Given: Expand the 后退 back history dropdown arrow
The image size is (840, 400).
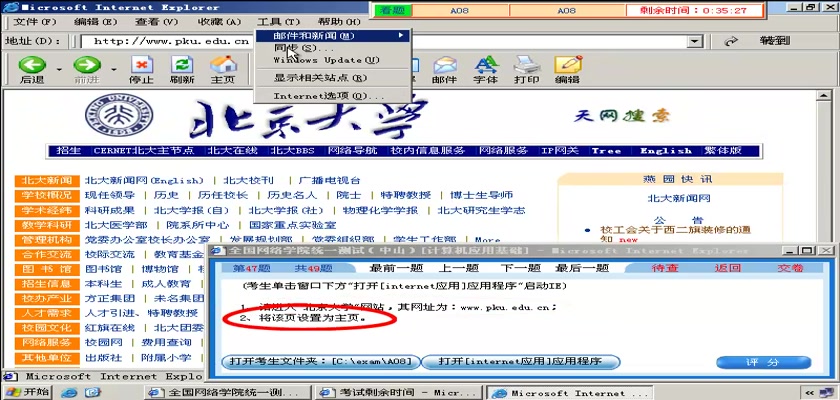Looking at the screenshot, I should [x=59, y=70].
